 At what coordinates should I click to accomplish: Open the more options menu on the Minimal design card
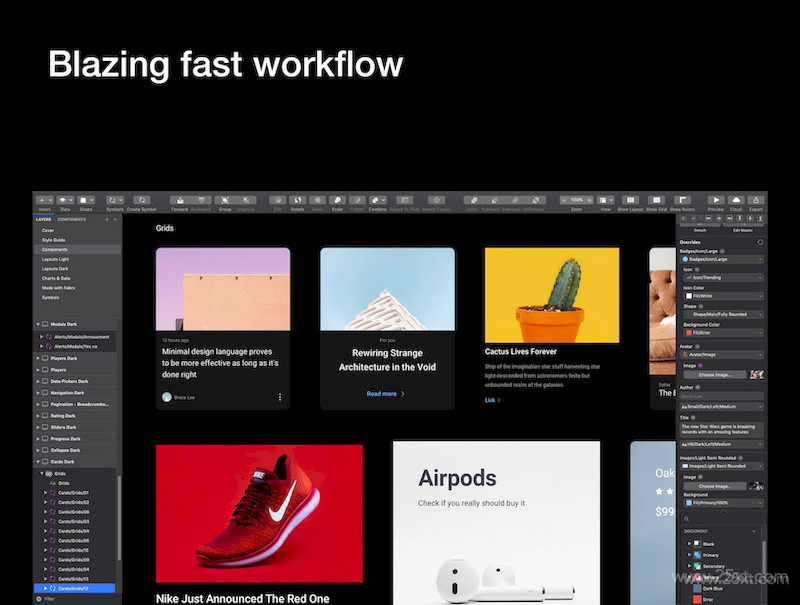(x=280, y=397)
